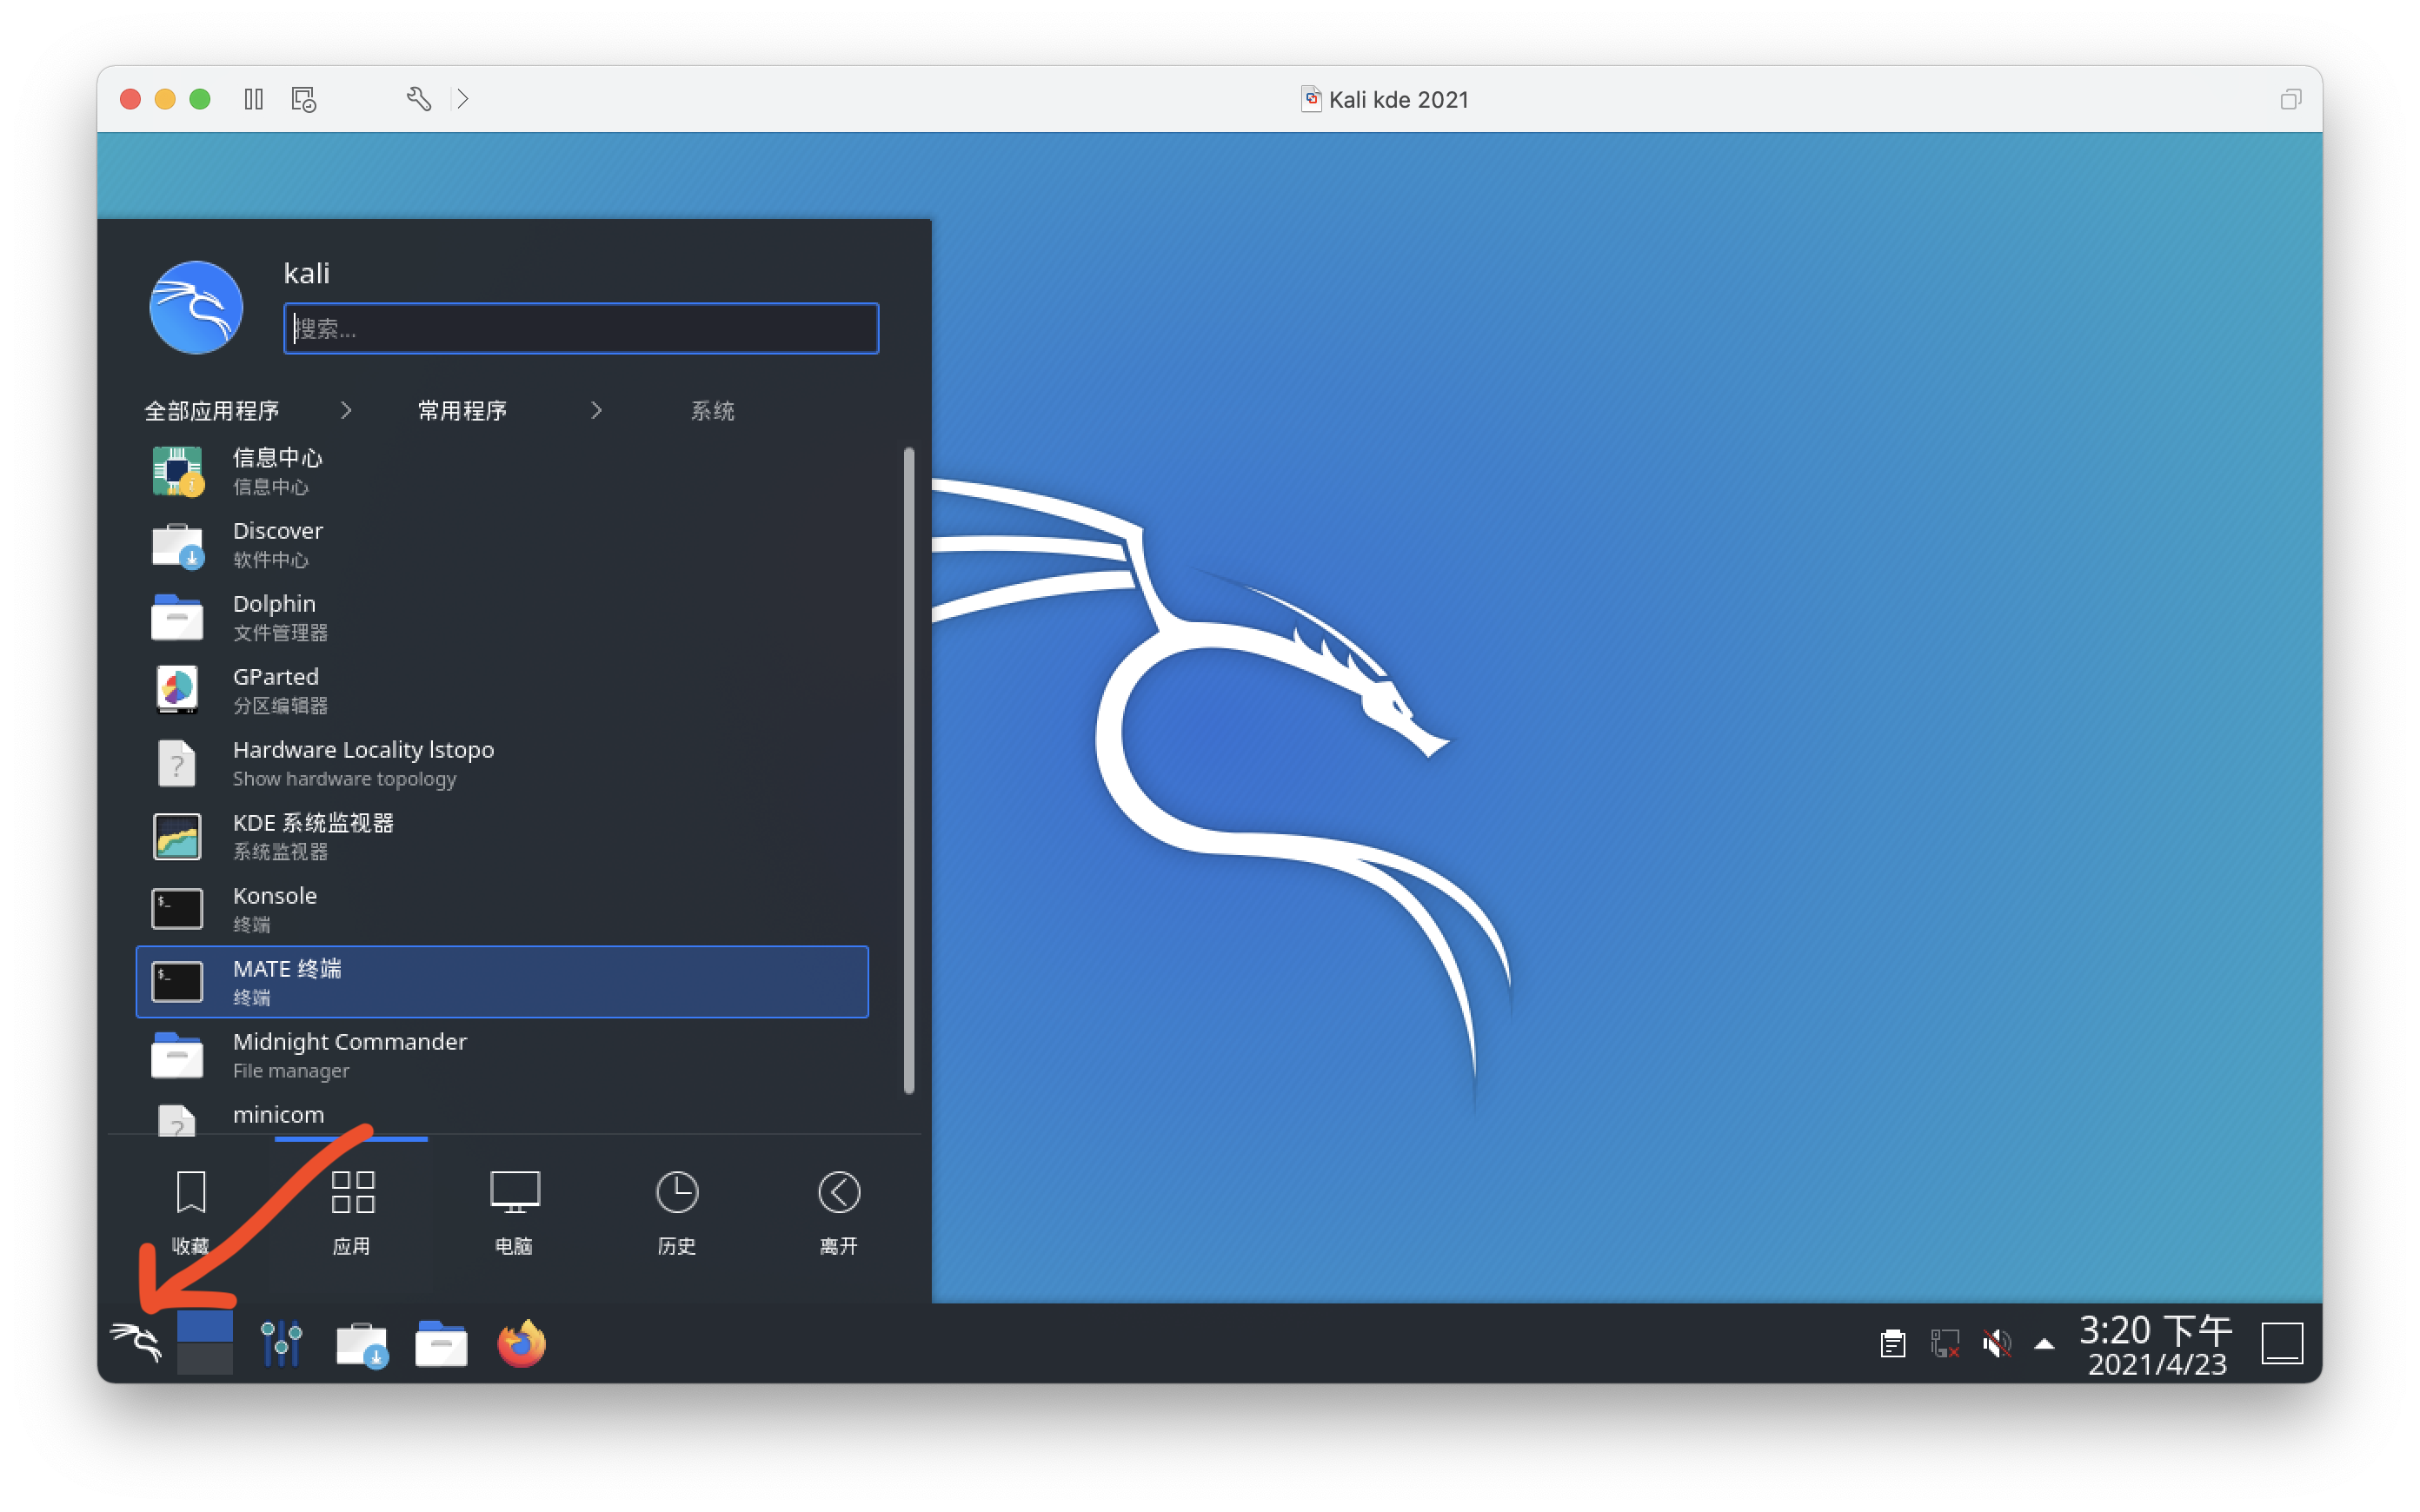Viewport: 2420px width, 1512px height.
Task: Click the kali user avatar
Action: 196,307
